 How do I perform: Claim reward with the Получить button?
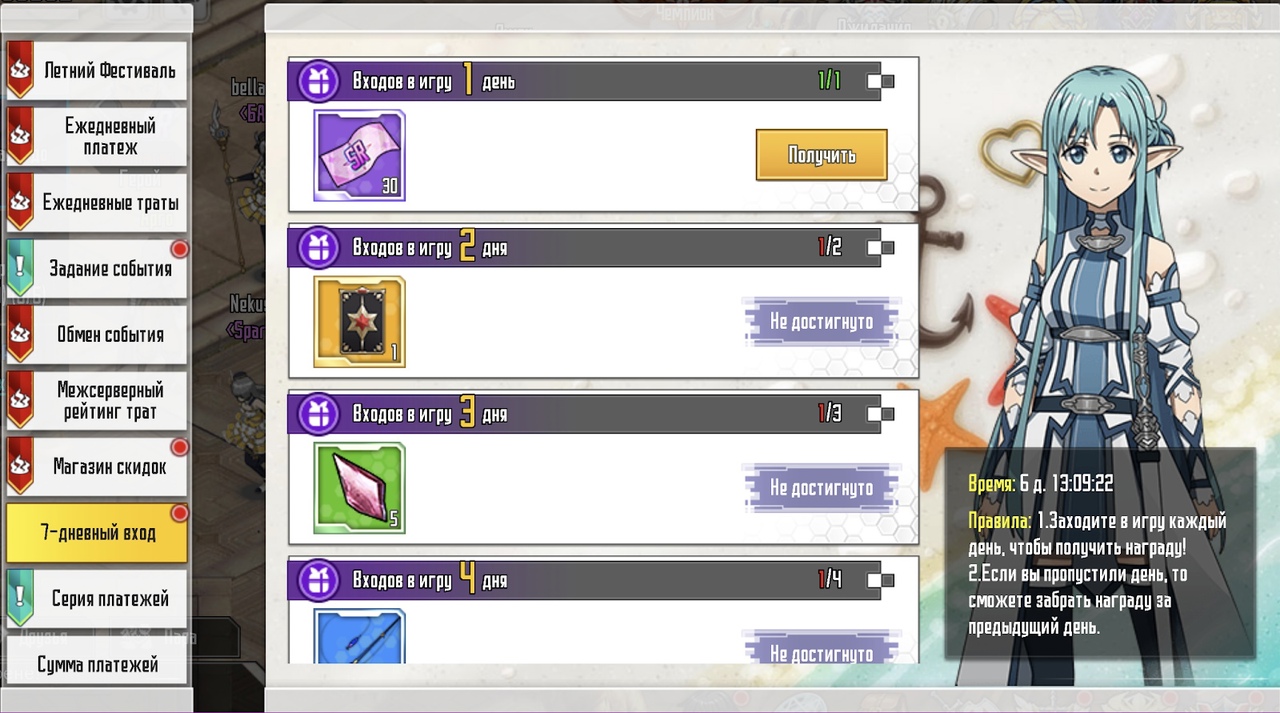[821, 155]
